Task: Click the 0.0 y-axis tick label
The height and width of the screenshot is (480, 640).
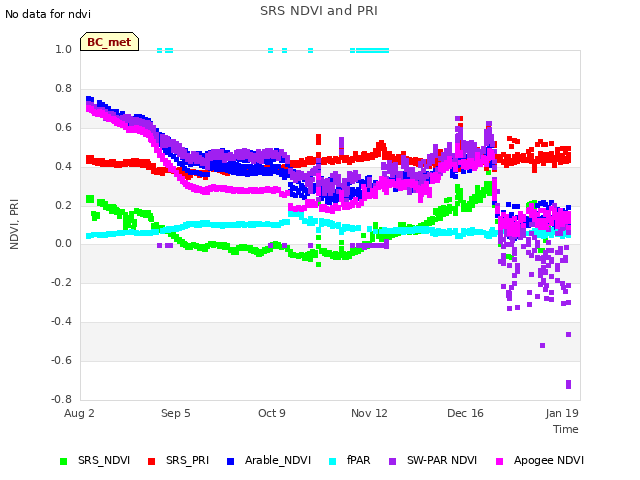Action: point(63,244)
